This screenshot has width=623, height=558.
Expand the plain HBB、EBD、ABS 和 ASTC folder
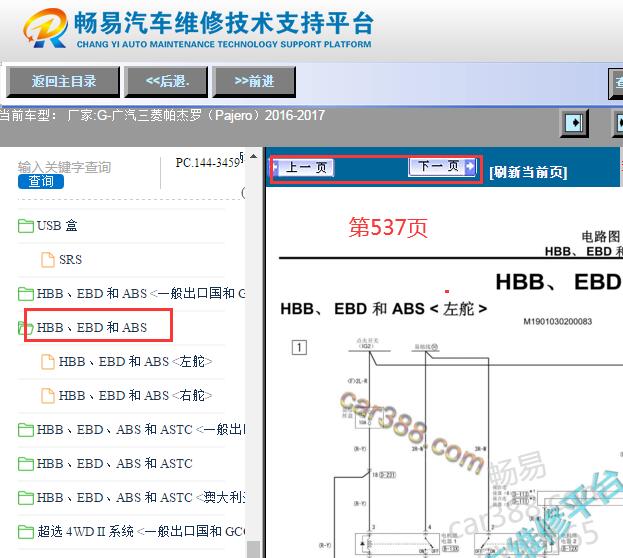[x=114, y=463]
